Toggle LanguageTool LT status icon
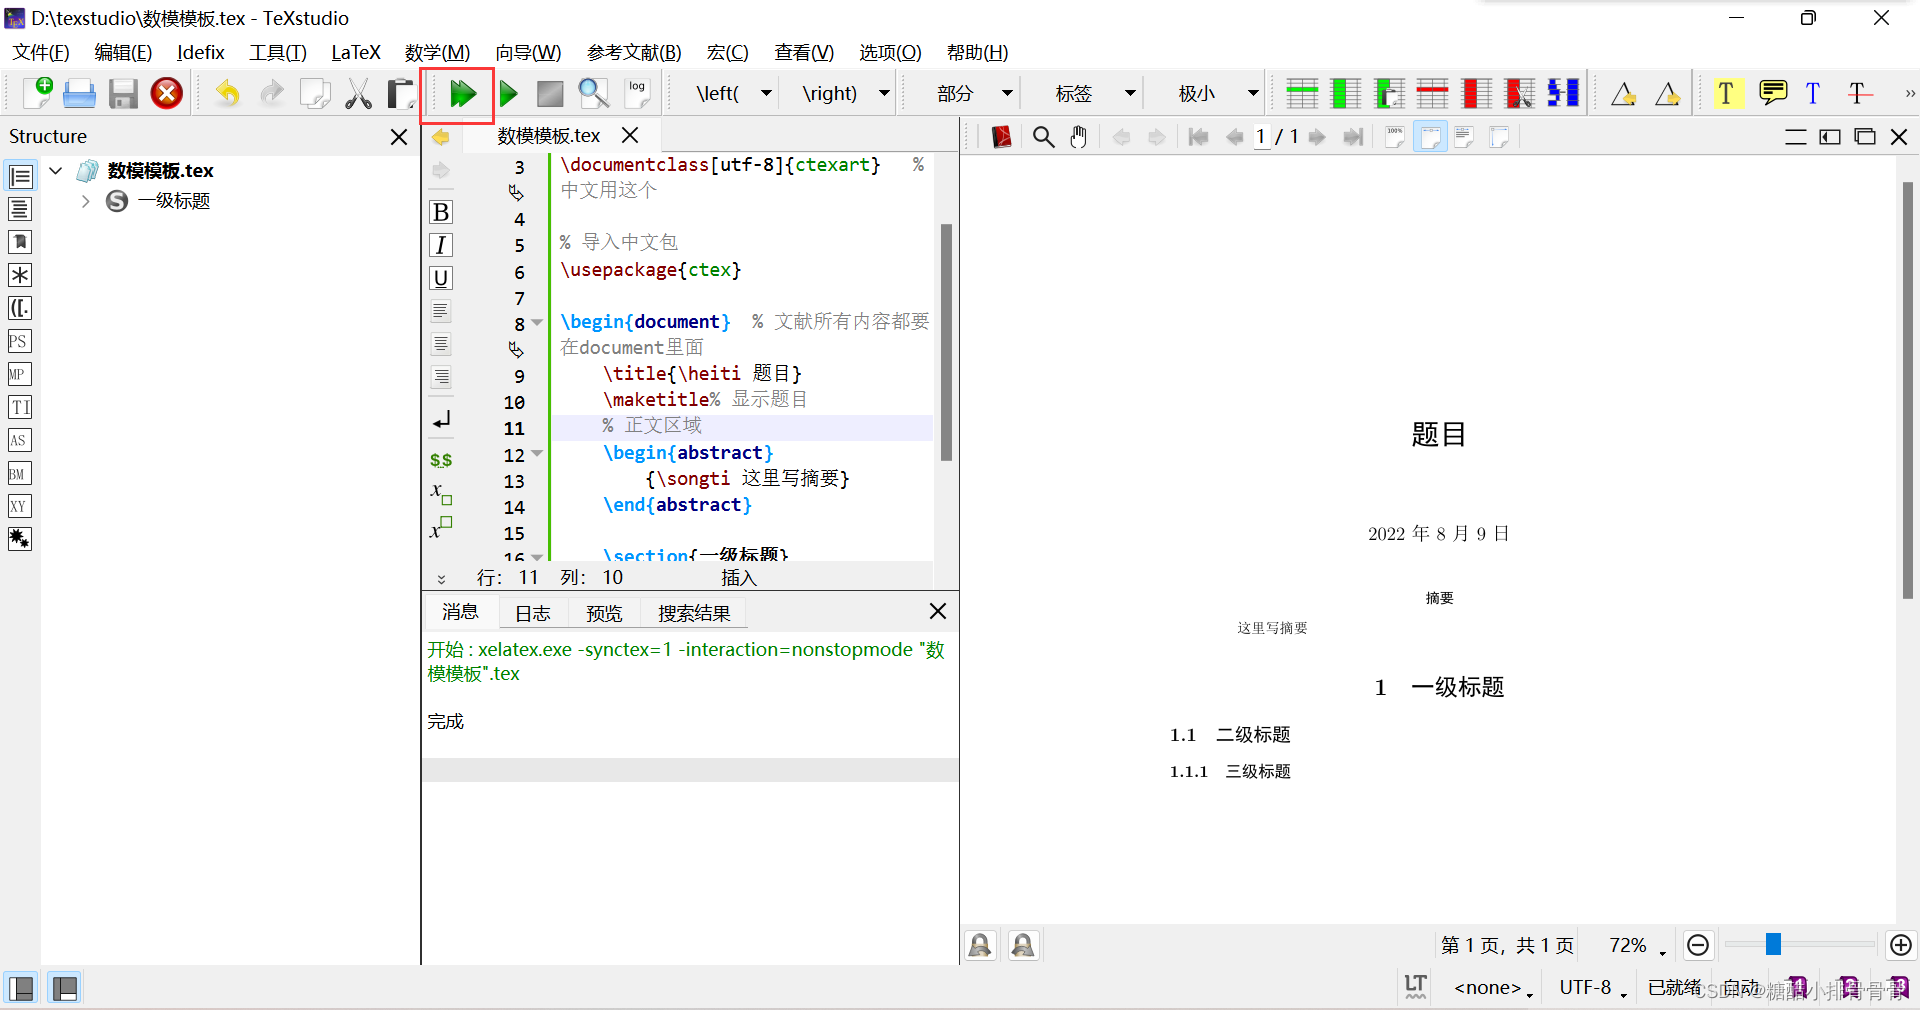The image size is (1920, 1010). point(1415,987)
